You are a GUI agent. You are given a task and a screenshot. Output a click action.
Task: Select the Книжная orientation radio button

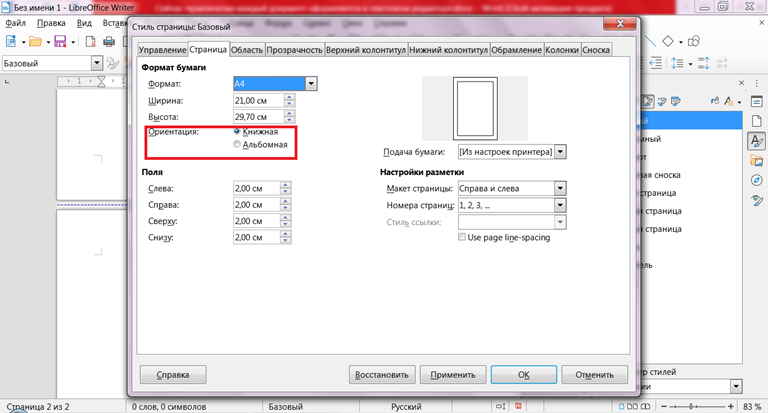237,131
